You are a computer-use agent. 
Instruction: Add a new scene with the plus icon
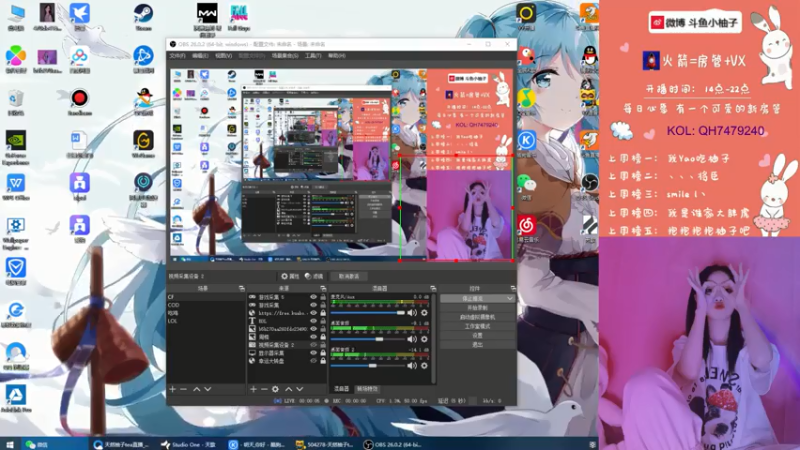coord(172,389)
